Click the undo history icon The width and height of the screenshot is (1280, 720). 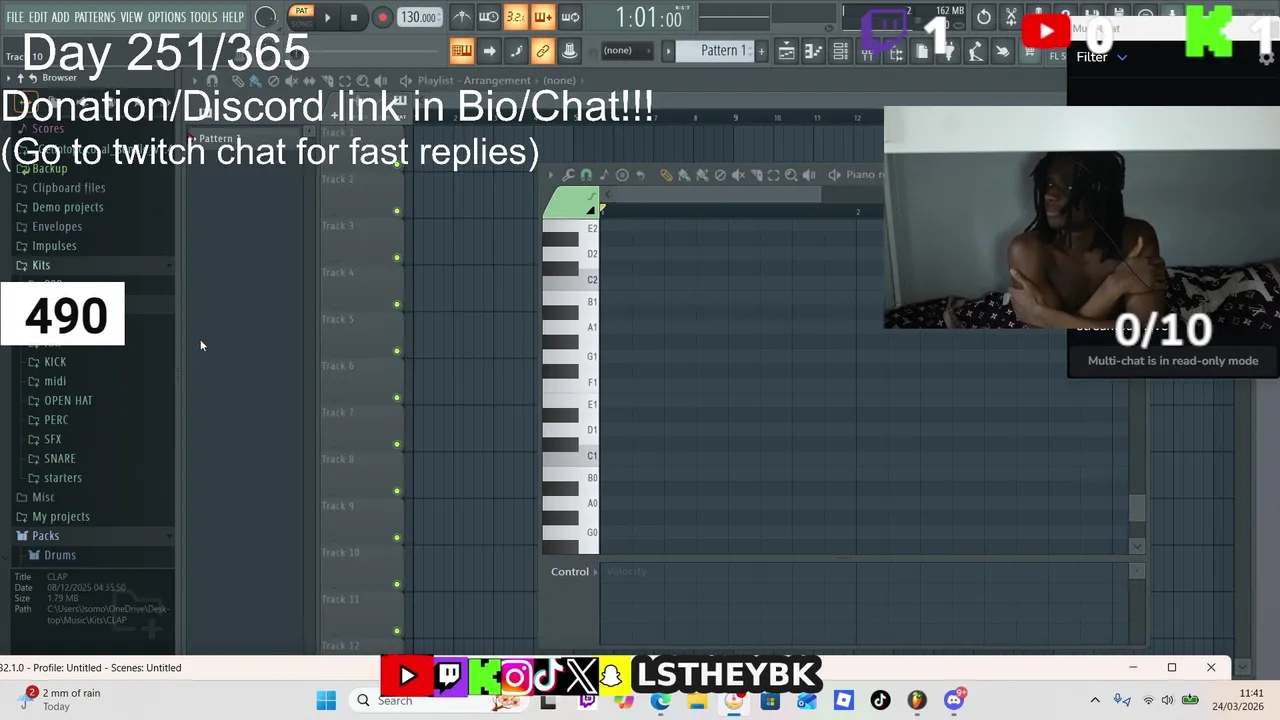984,17
